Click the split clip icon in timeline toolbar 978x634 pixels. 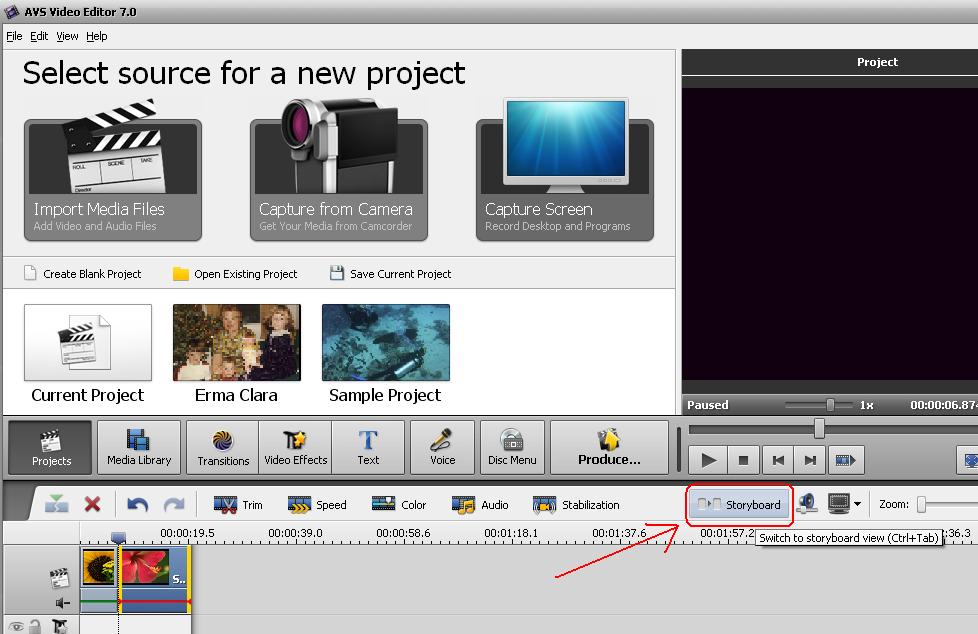(57, 504)
